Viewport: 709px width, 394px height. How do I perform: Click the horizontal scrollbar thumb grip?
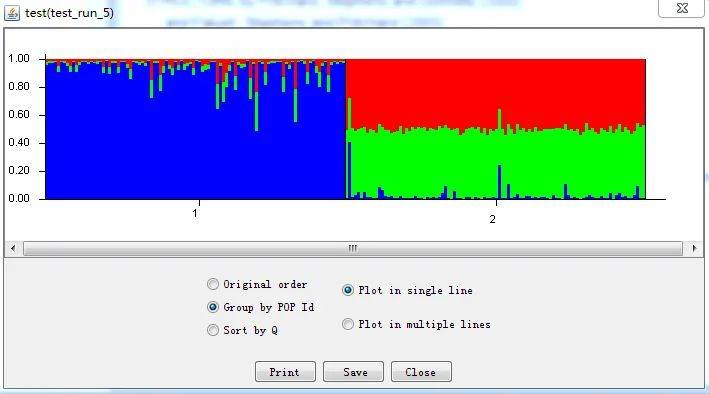click(353, 248)
